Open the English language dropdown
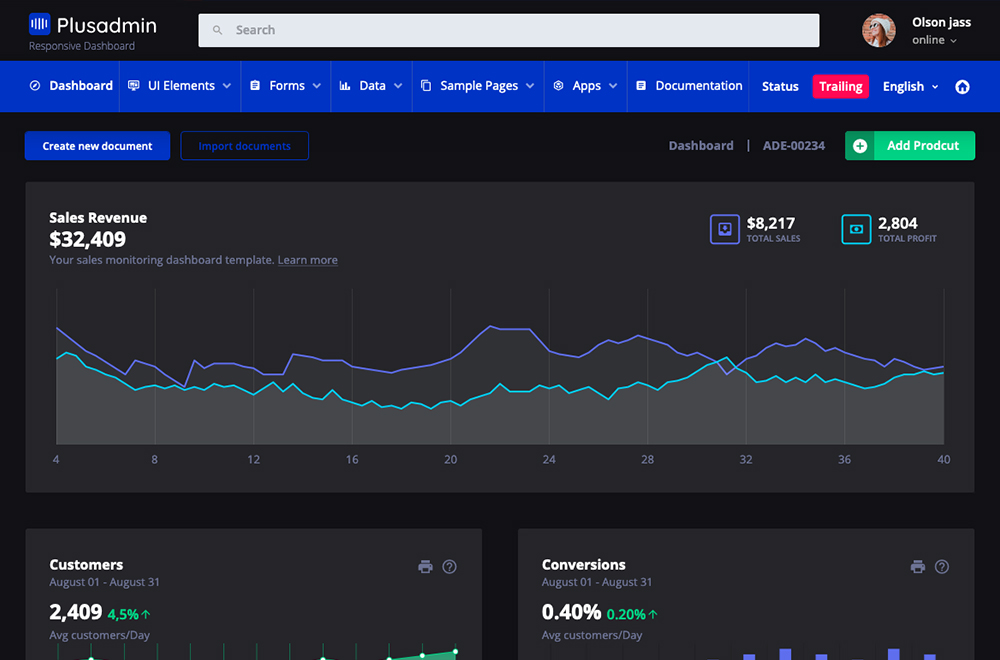Image resolution: width=1000 pixels, height=660 pixels. tap(910, 87)
